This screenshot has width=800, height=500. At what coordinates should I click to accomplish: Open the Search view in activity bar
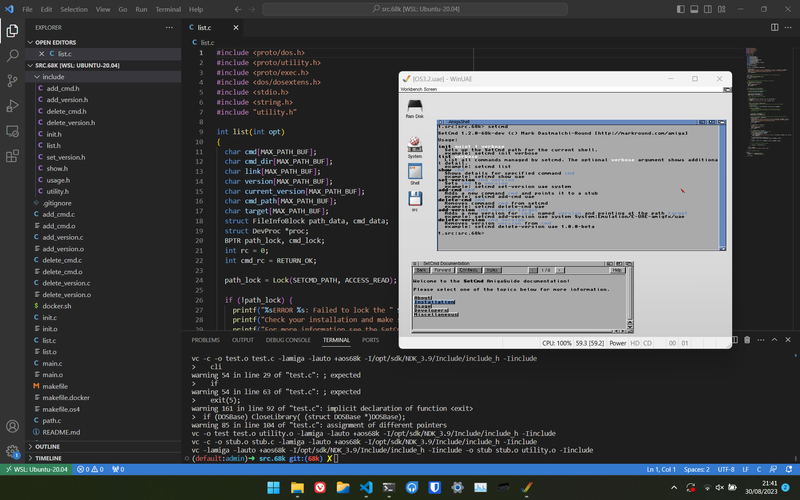[x=12, y=54]
